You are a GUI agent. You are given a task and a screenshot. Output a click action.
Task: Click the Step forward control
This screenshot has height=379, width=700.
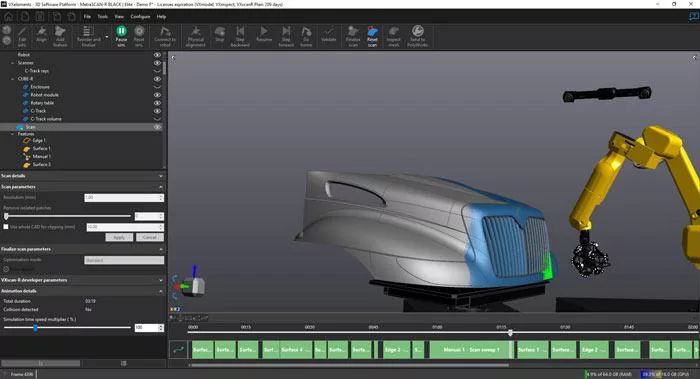point(286,36)
